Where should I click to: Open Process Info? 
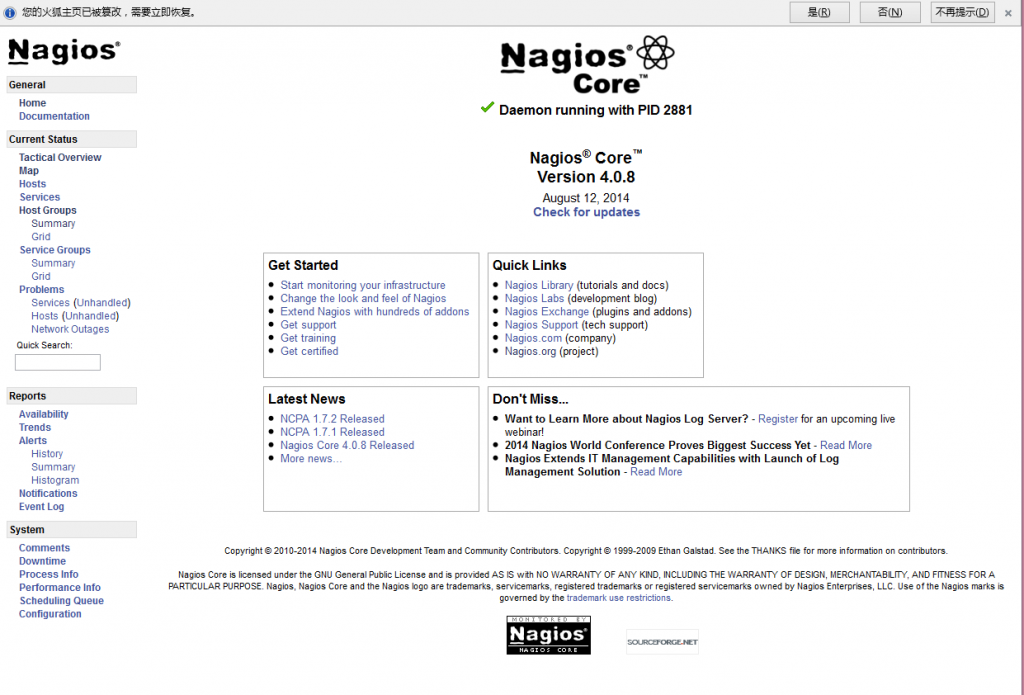49,574
